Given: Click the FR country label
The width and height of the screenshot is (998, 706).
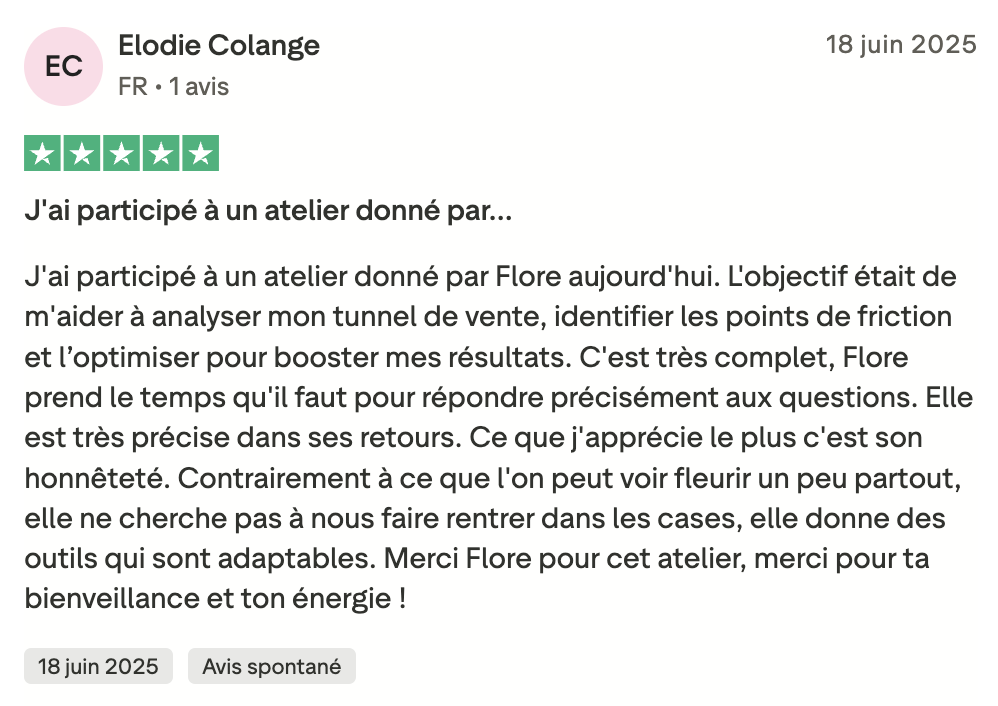Looking at the screenshot, I should point(132,87).
